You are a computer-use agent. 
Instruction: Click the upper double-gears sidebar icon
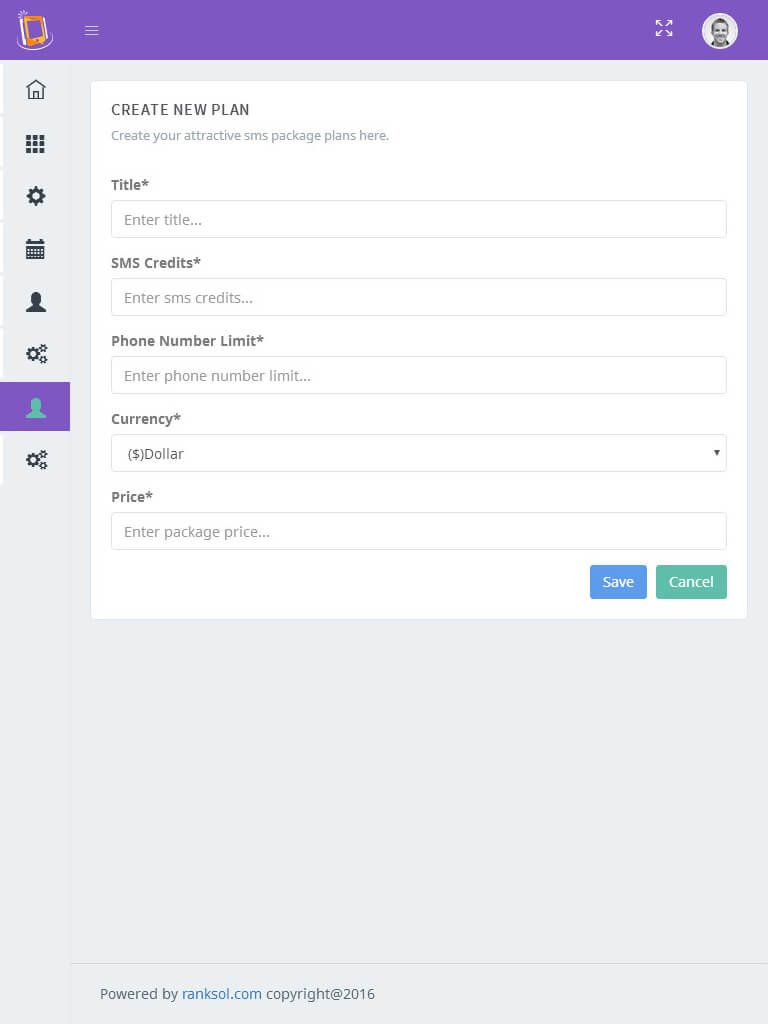[x=36, y=354]
